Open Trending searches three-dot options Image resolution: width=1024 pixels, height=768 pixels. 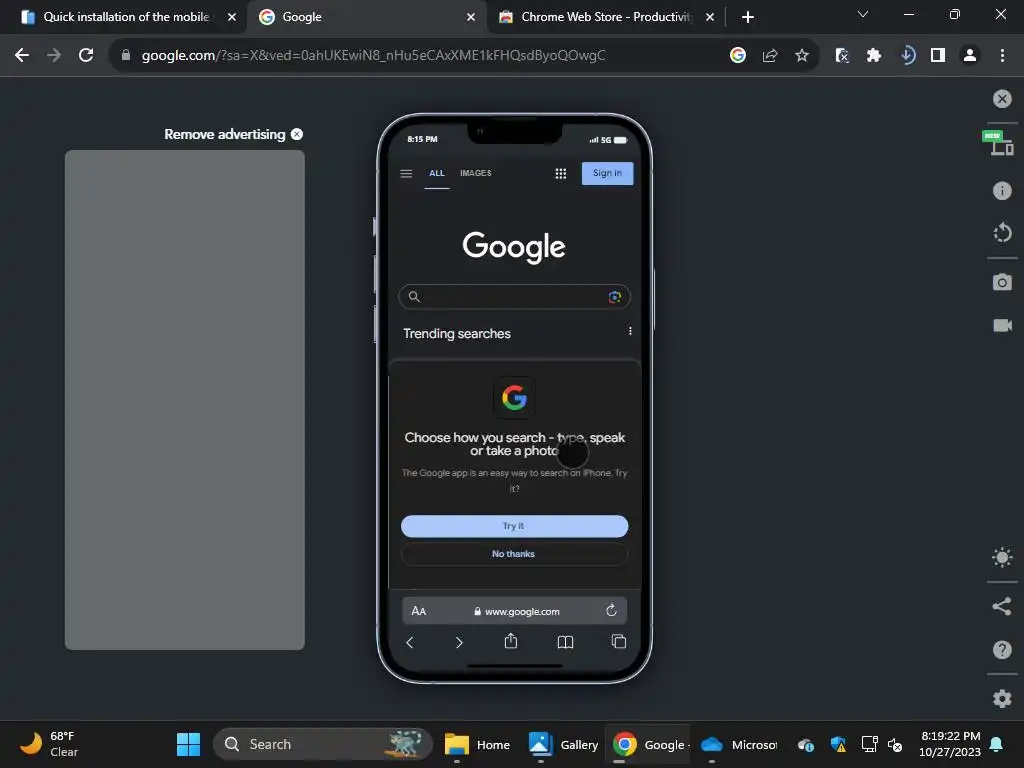point(630,331)
